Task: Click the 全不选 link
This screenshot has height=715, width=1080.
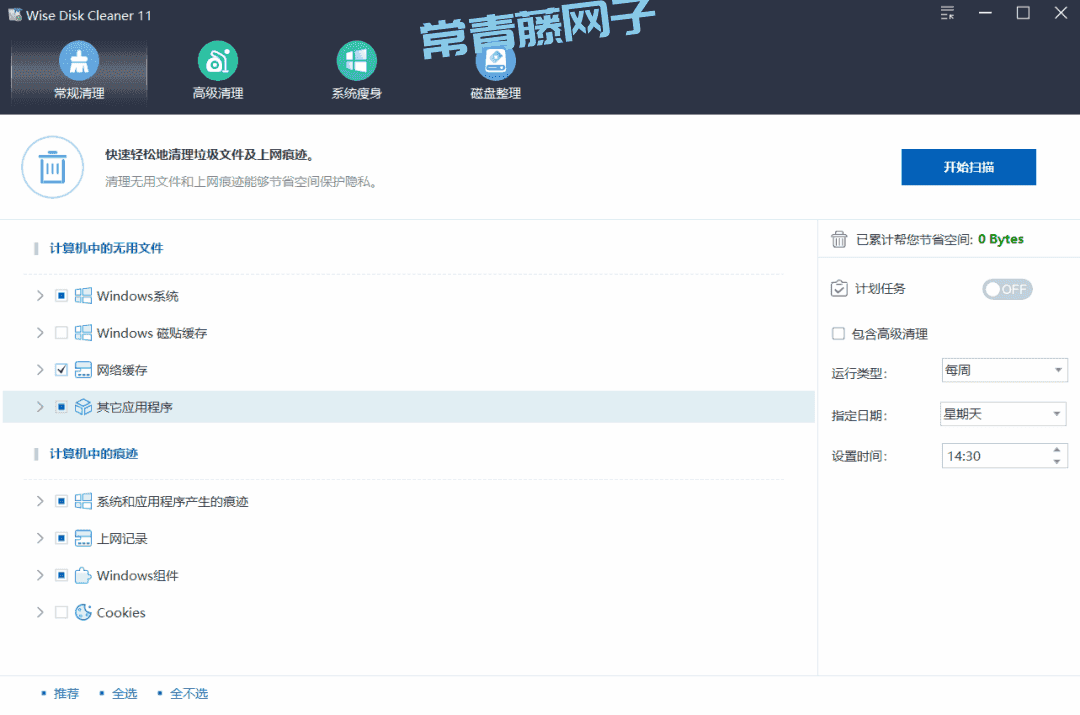Action: 189,694
